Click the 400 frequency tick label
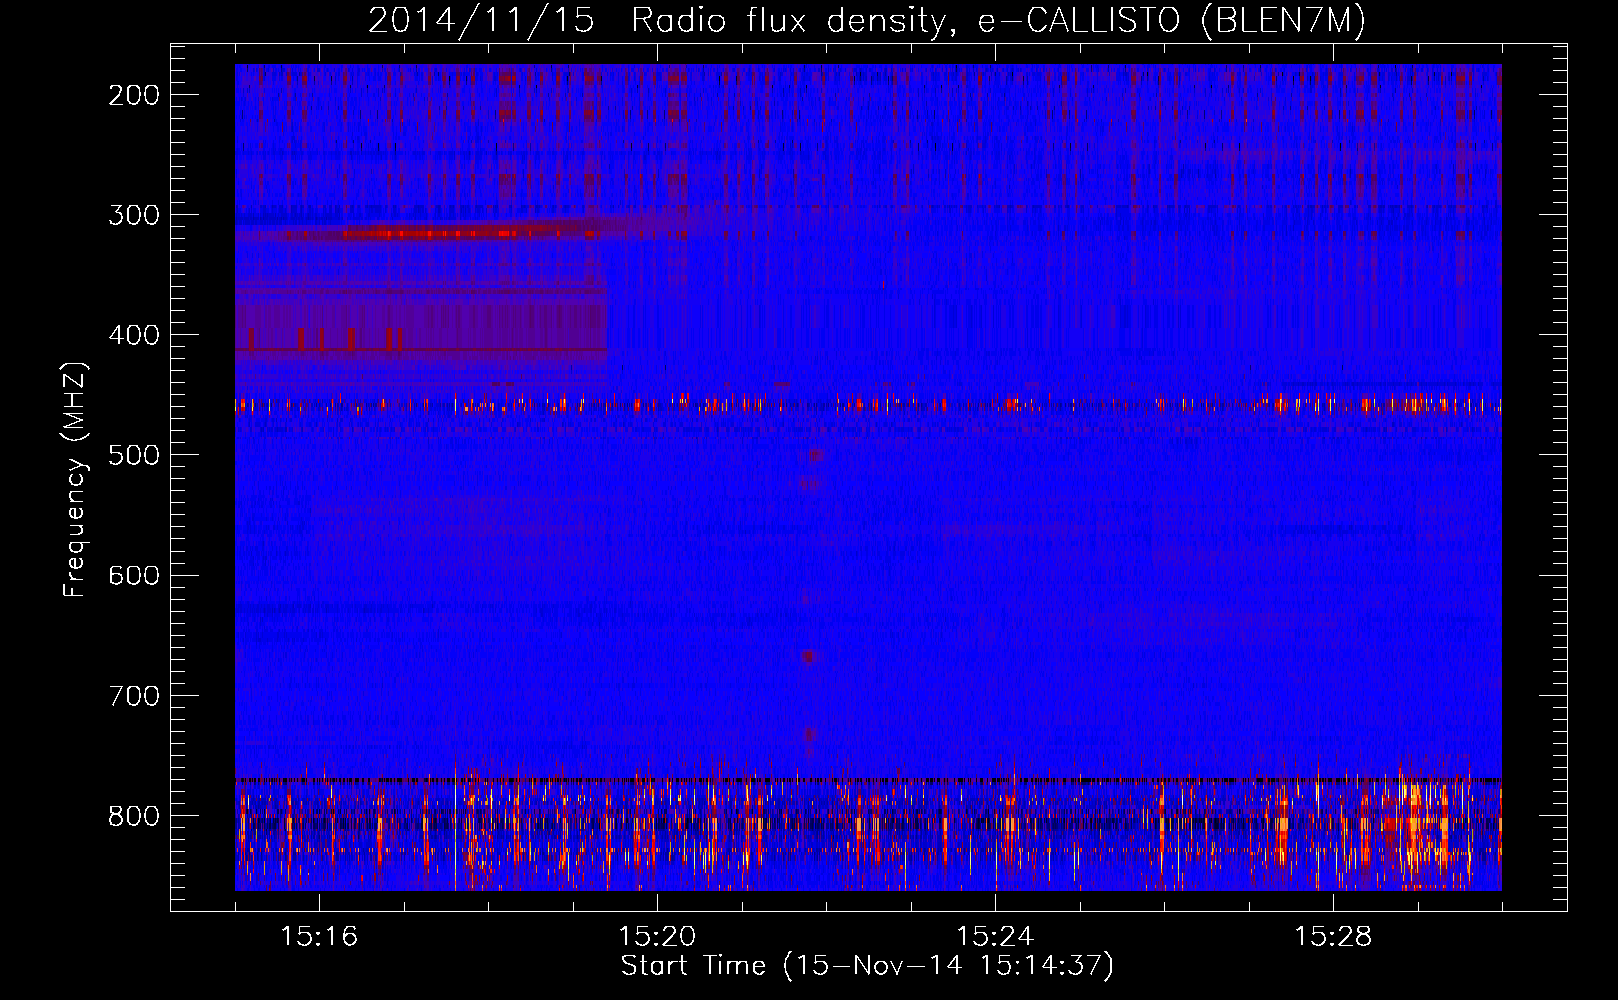Image resolution: width=1618 pixels, height=1000 pixels. (134, 335)
